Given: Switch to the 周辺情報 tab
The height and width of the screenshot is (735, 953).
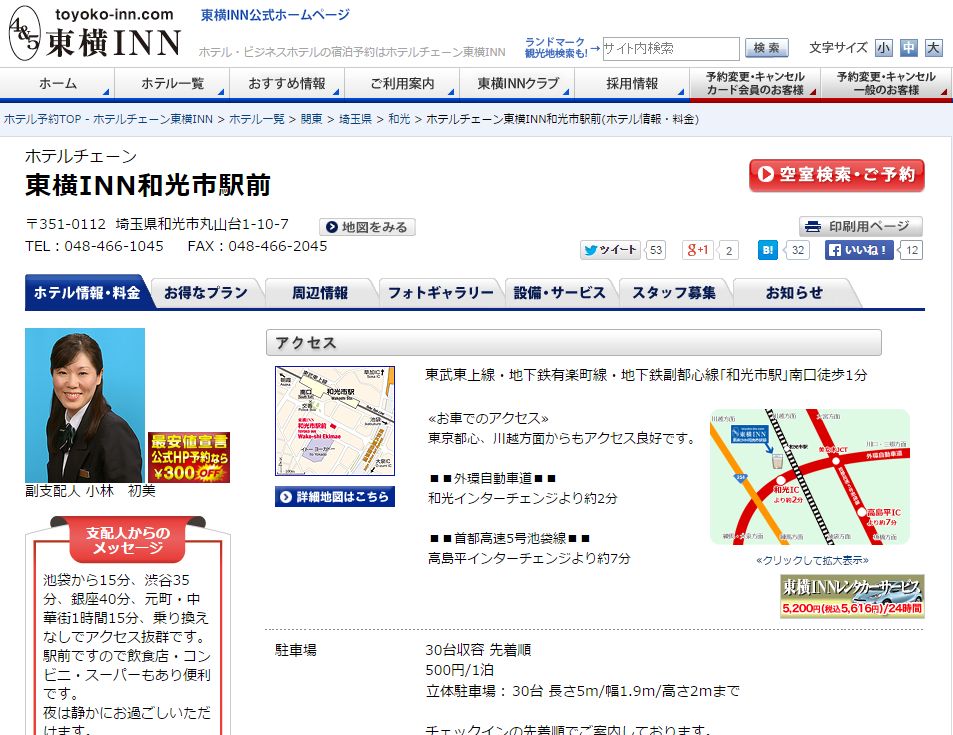Looking at the screenshot, I should pos(320,293).
